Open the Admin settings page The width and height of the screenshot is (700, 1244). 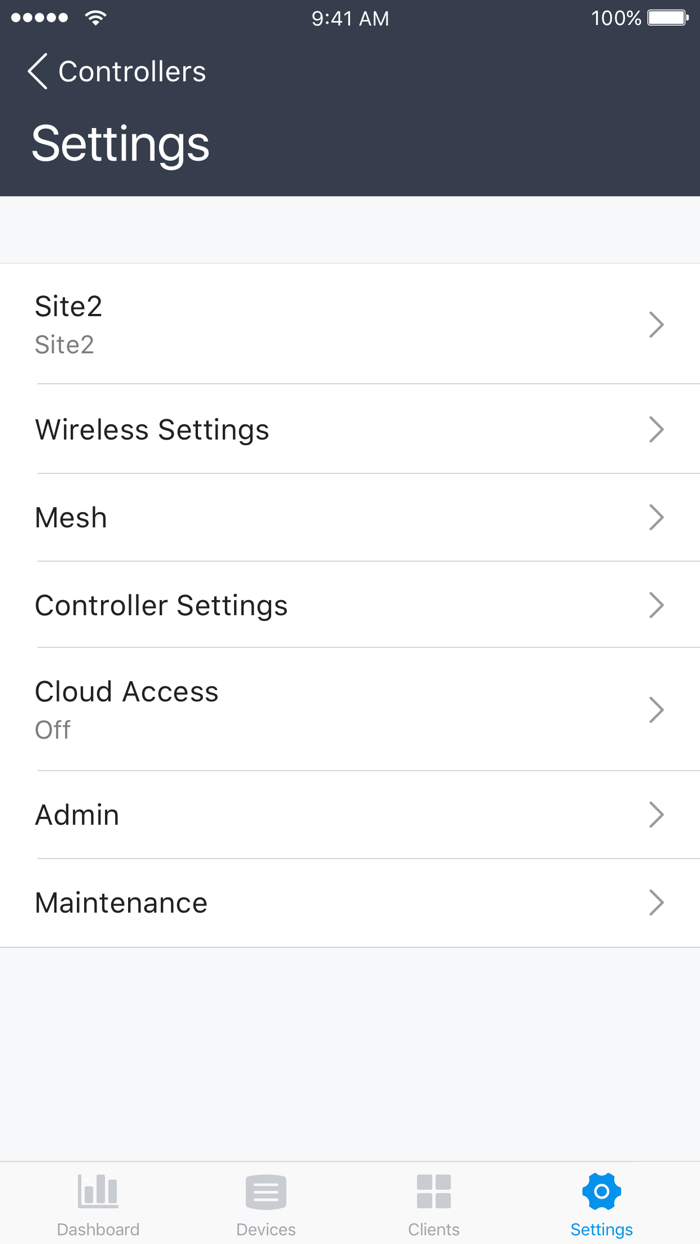coord(350,814)
